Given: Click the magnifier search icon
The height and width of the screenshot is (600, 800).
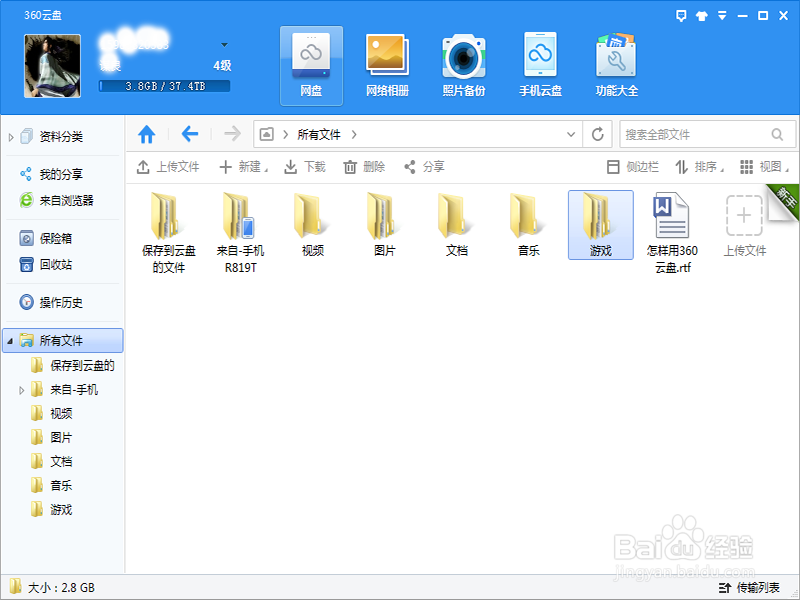Looking at the screenshot, I should 777,135.
